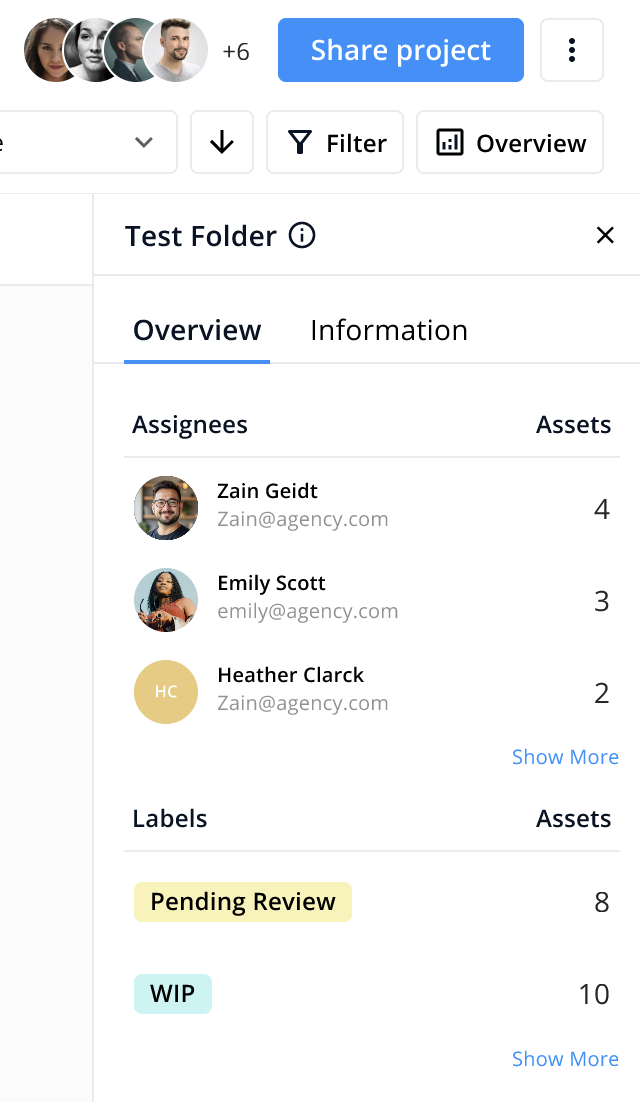Click the info icon next to Test Folder
Screen dimensions: 640x1102
pos(302,236)
